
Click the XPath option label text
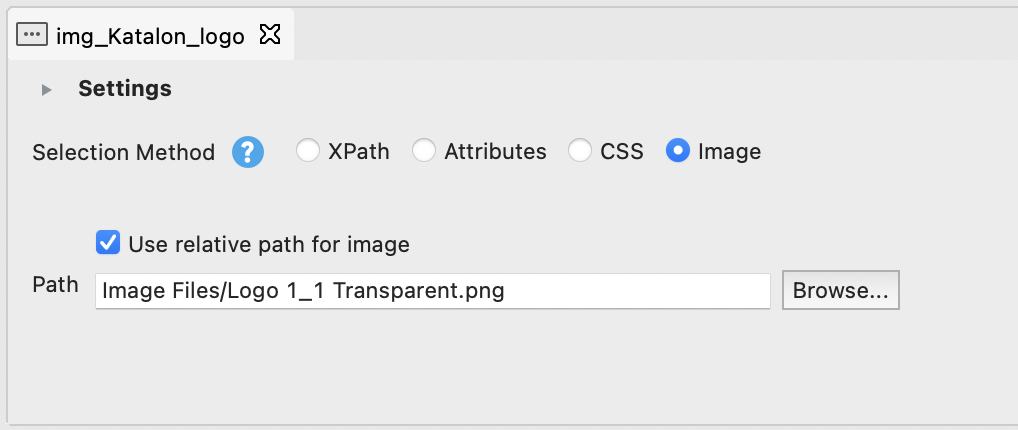click(x=359, y=152)
